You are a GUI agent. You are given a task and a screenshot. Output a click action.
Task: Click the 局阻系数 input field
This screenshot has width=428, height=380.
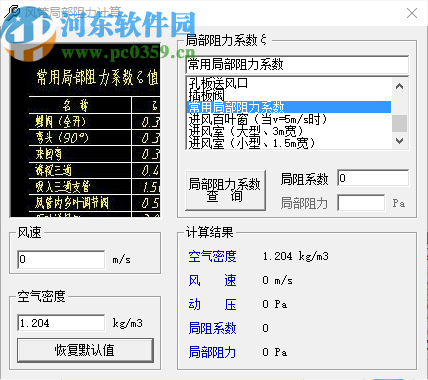coord(373,178)
